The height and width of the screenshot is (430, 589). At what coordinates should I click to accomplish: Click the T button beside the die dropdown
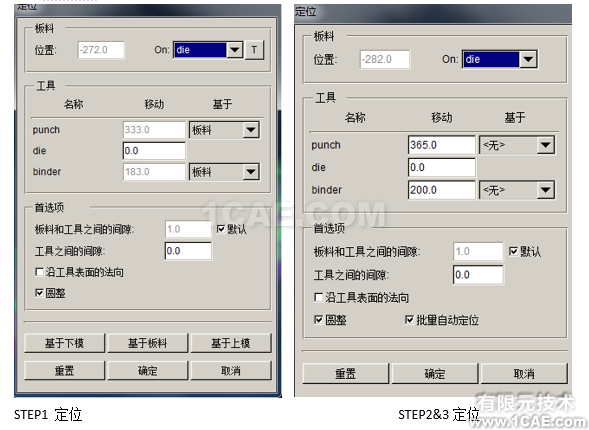(x=254, y=50)
